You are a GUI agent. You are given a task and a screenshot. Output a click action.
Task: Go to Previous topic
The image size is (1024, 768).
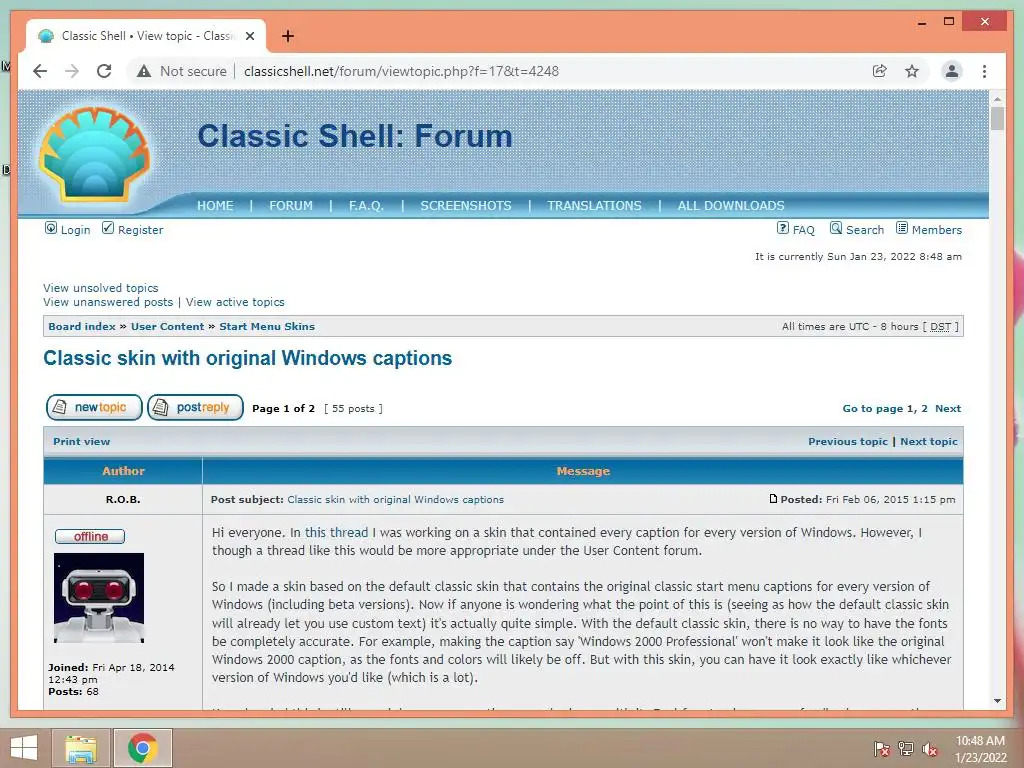[x=848, y=441]
